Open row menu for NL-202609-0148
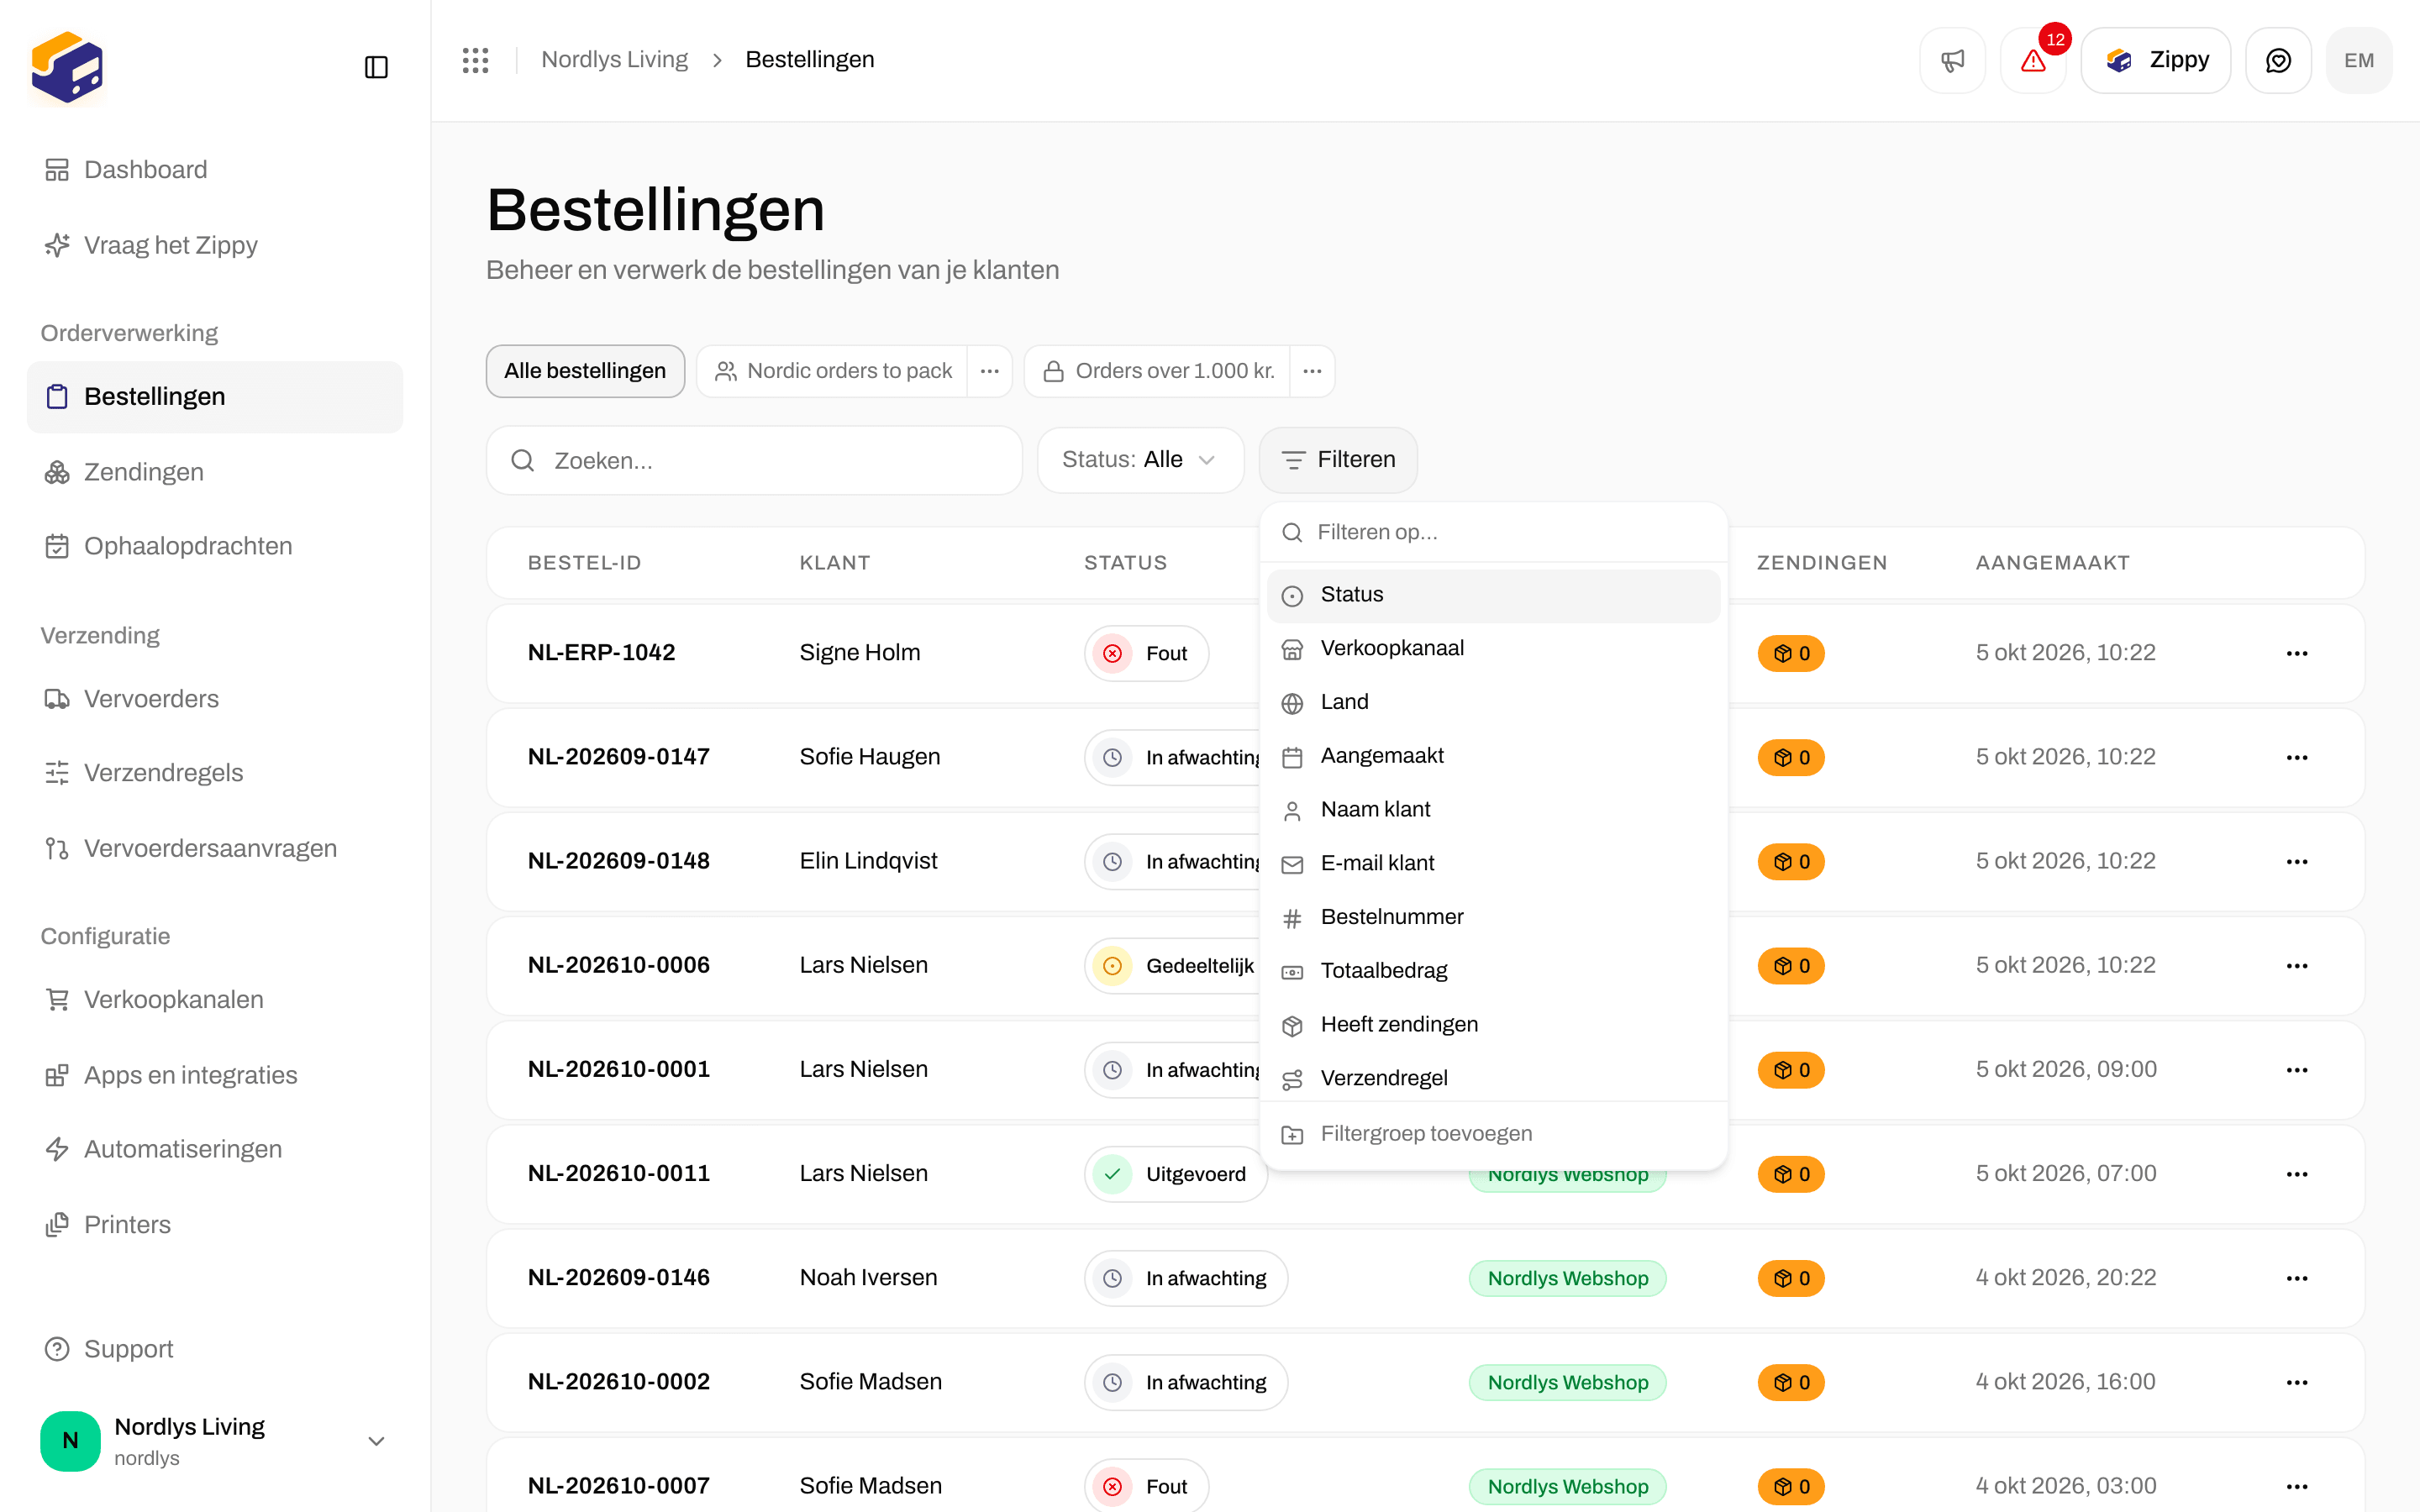The width and height of the screenshot is (2420, 1512). (2296, 861)
